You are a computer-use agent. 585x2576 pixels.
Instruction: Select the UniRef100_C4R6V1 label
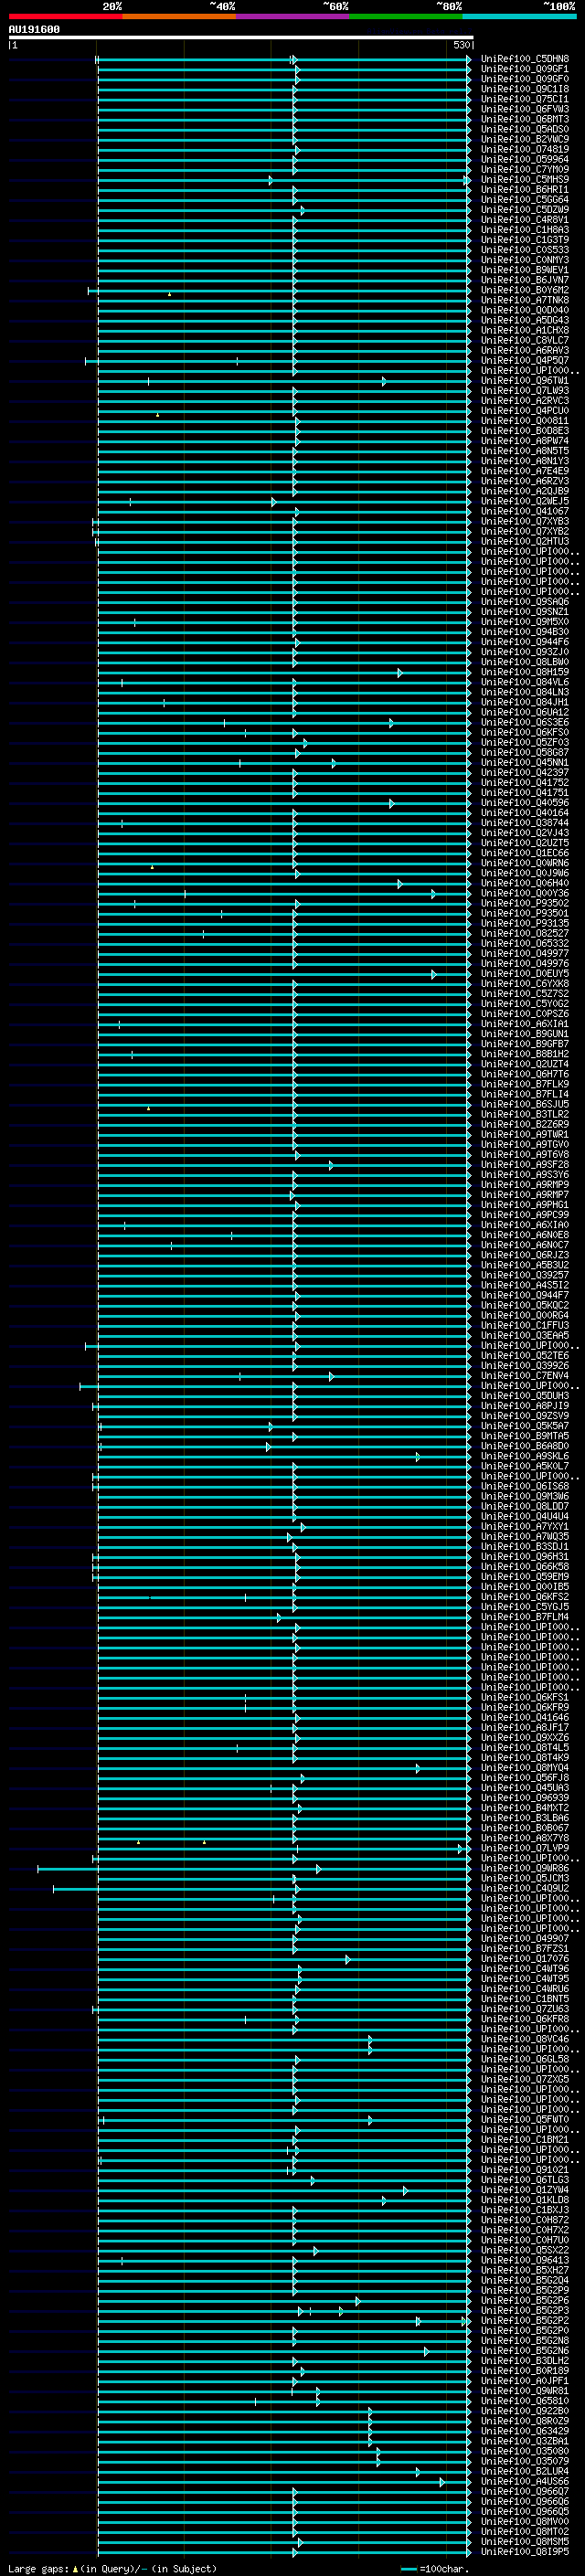pyautogui.click(x=525, y=220)
